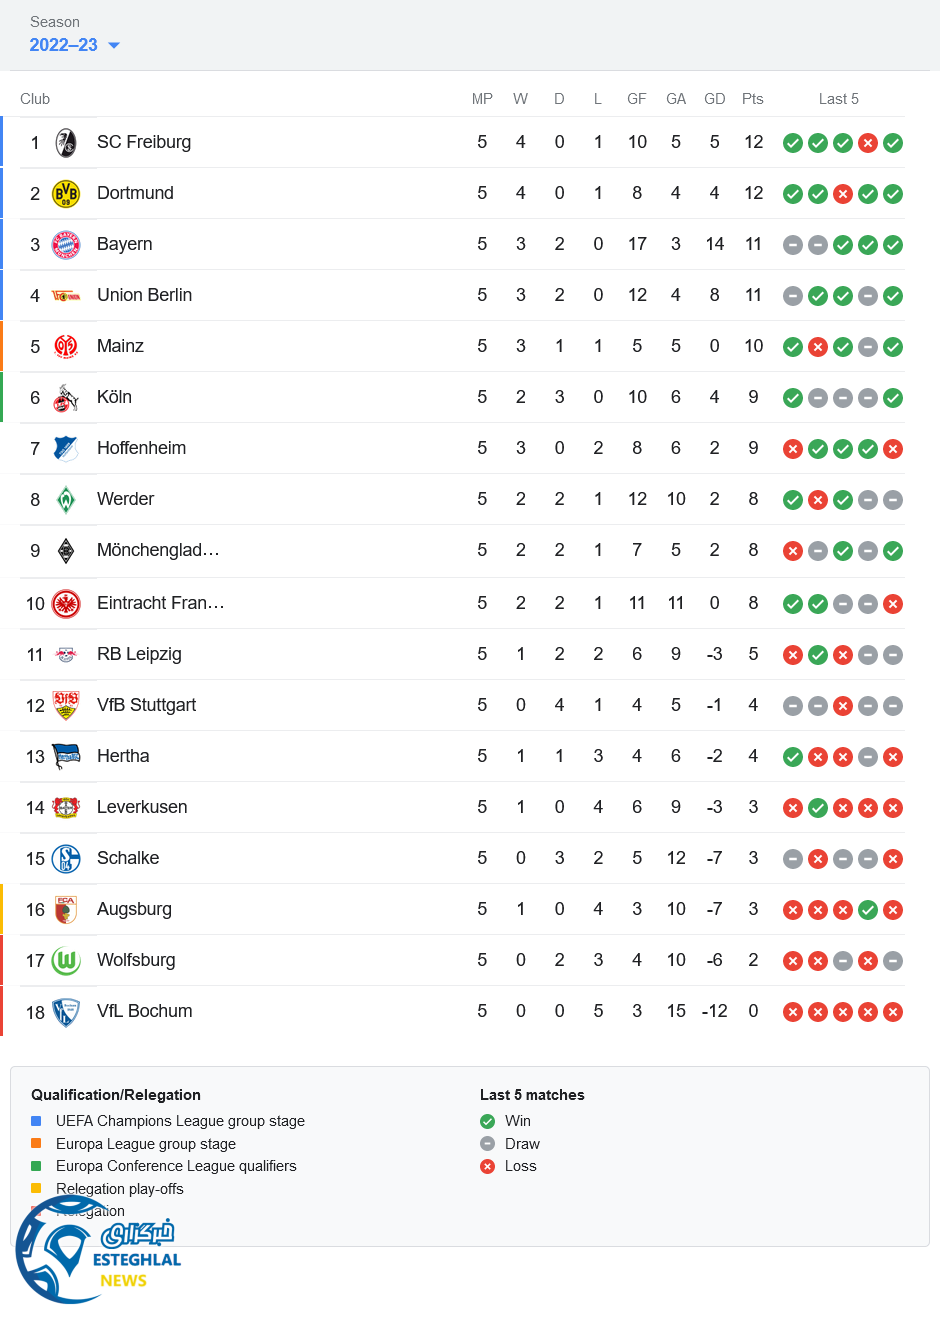Click the Eintracht Frankfurt eagle crest
This screenshot has width=940, height=1331.
point(66,604)
